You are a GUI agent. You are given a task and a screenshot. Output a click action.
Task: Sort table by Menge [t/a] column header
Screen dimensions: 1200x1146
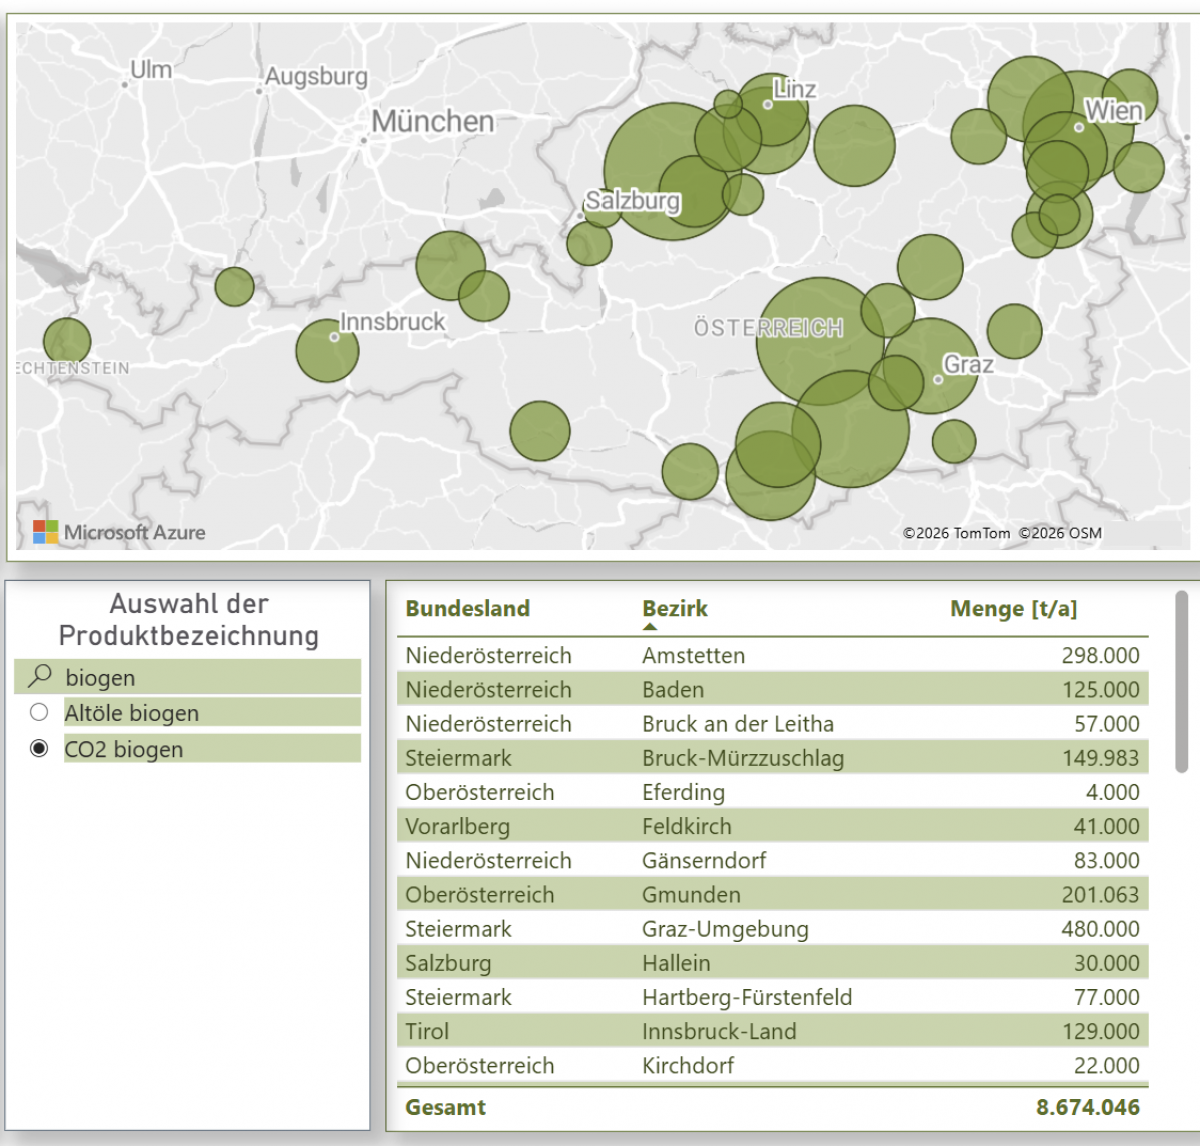pos(1013,608)
